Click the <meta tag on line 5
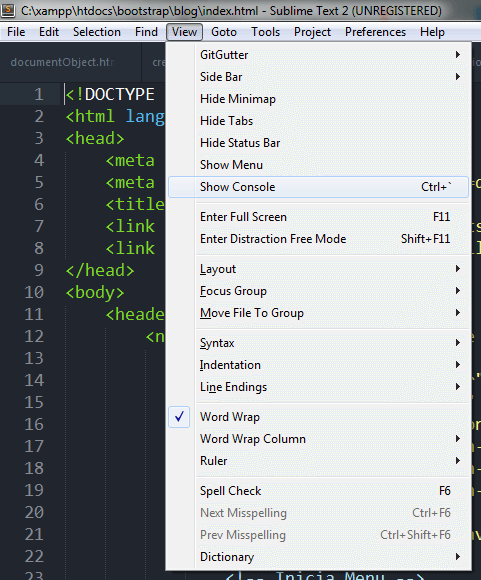The height and width of the screenshot is (580, 481). pos(130,183)
